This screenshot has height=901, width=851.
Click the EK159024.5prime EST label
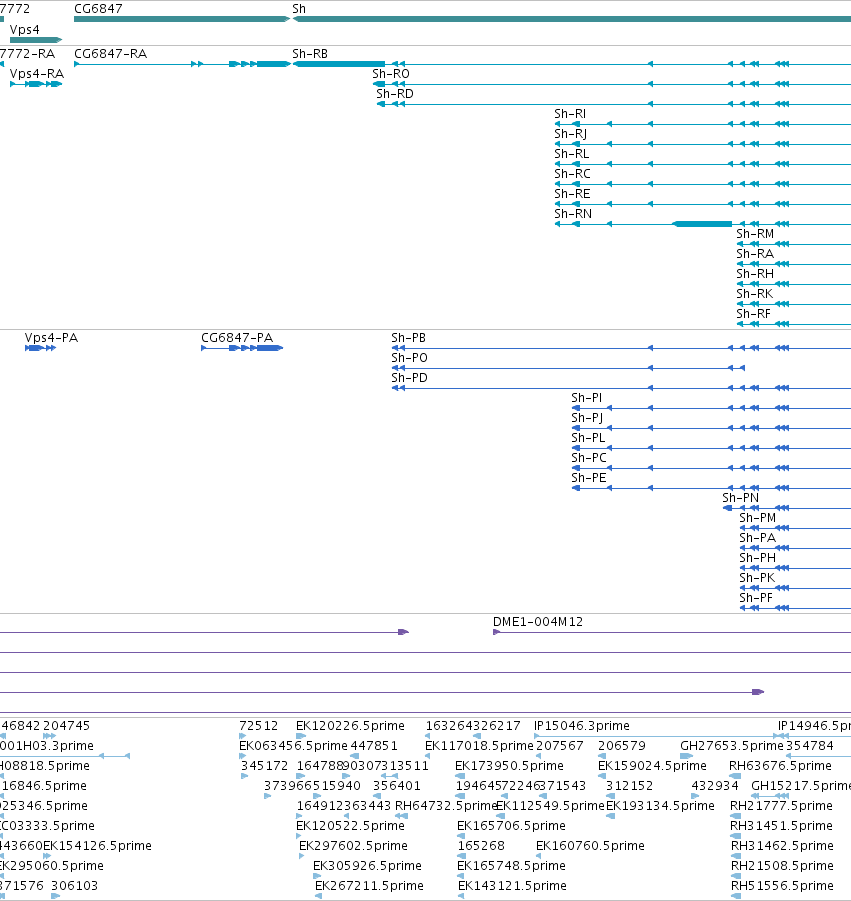pyautogui.click(x=652, y=766)
